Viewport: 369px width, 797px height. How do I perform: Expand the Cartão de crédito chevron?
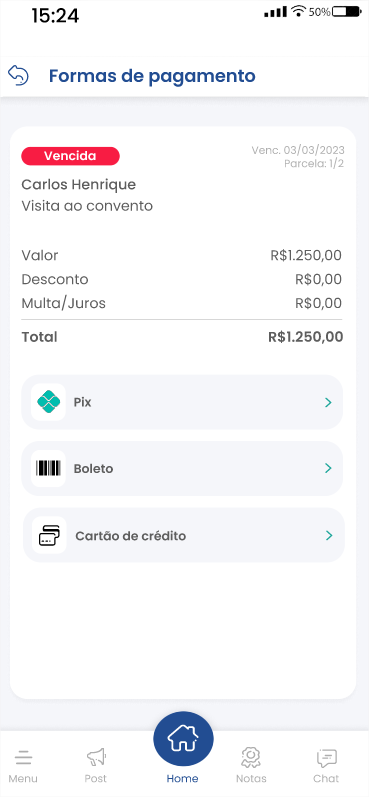click(x=329, y=535)
